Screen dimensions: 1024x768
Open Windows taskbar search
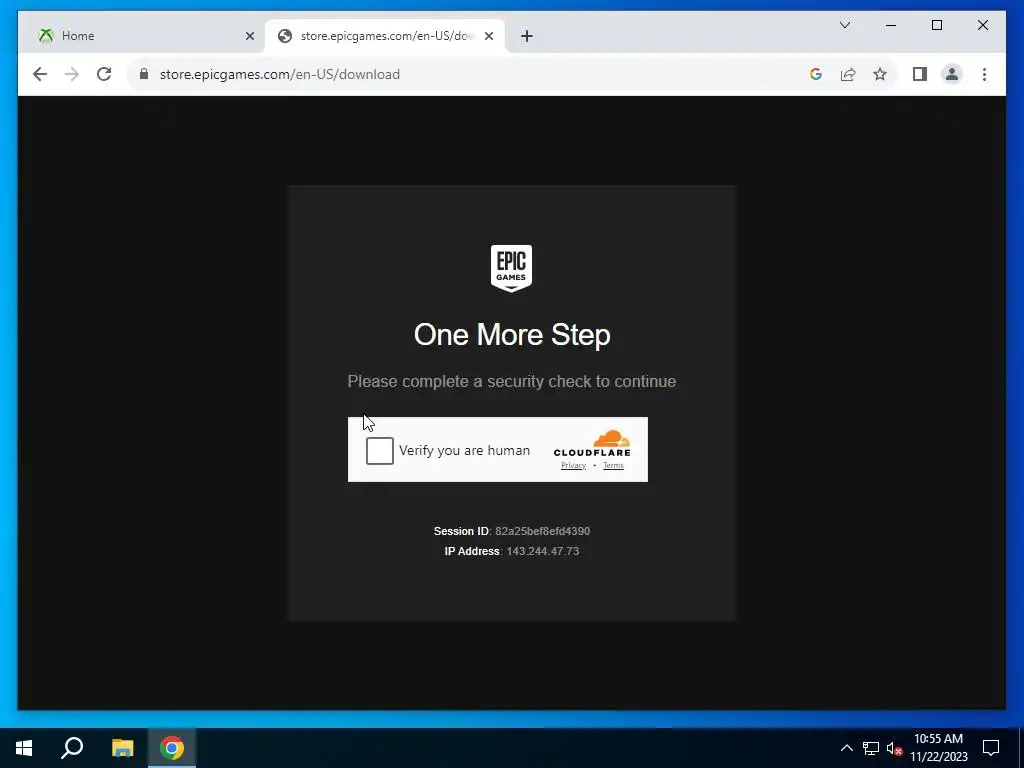point(72,748)
